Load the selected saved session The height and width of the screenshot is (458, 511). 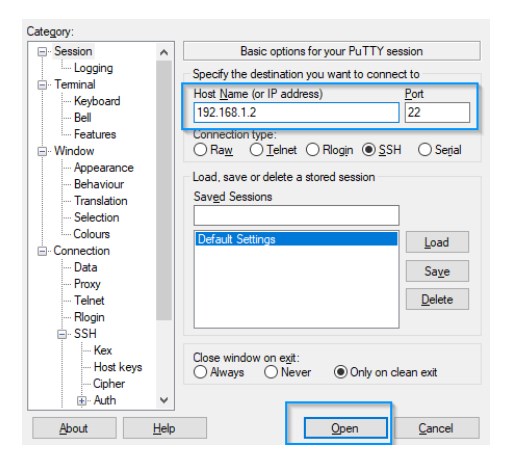click(x=437, y=242)
